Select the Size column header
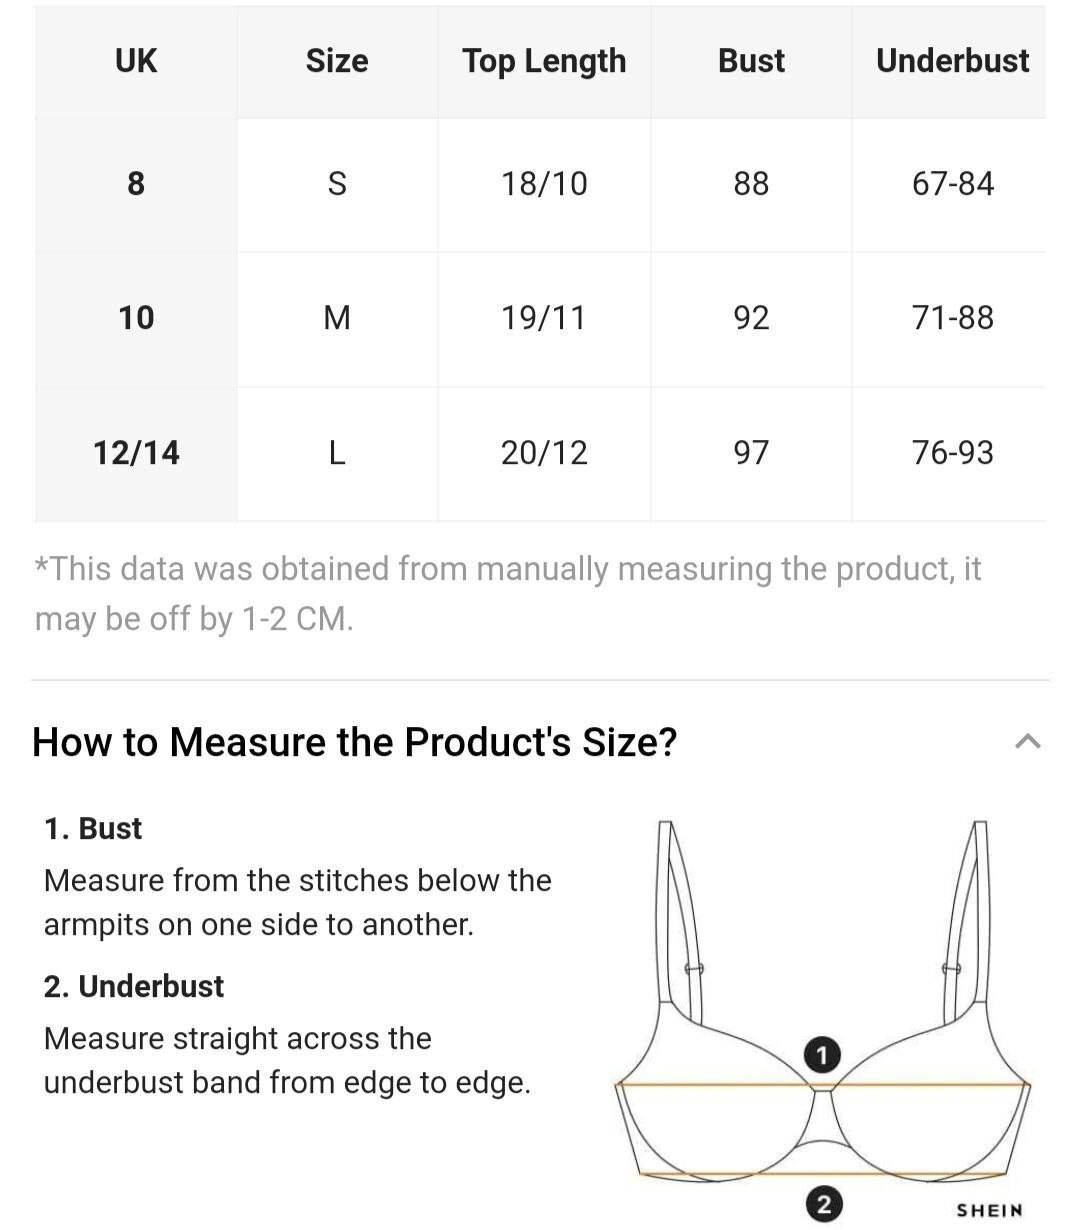Image resolution: width=1080 pixels, height=1230 pixels. point(337,61)
